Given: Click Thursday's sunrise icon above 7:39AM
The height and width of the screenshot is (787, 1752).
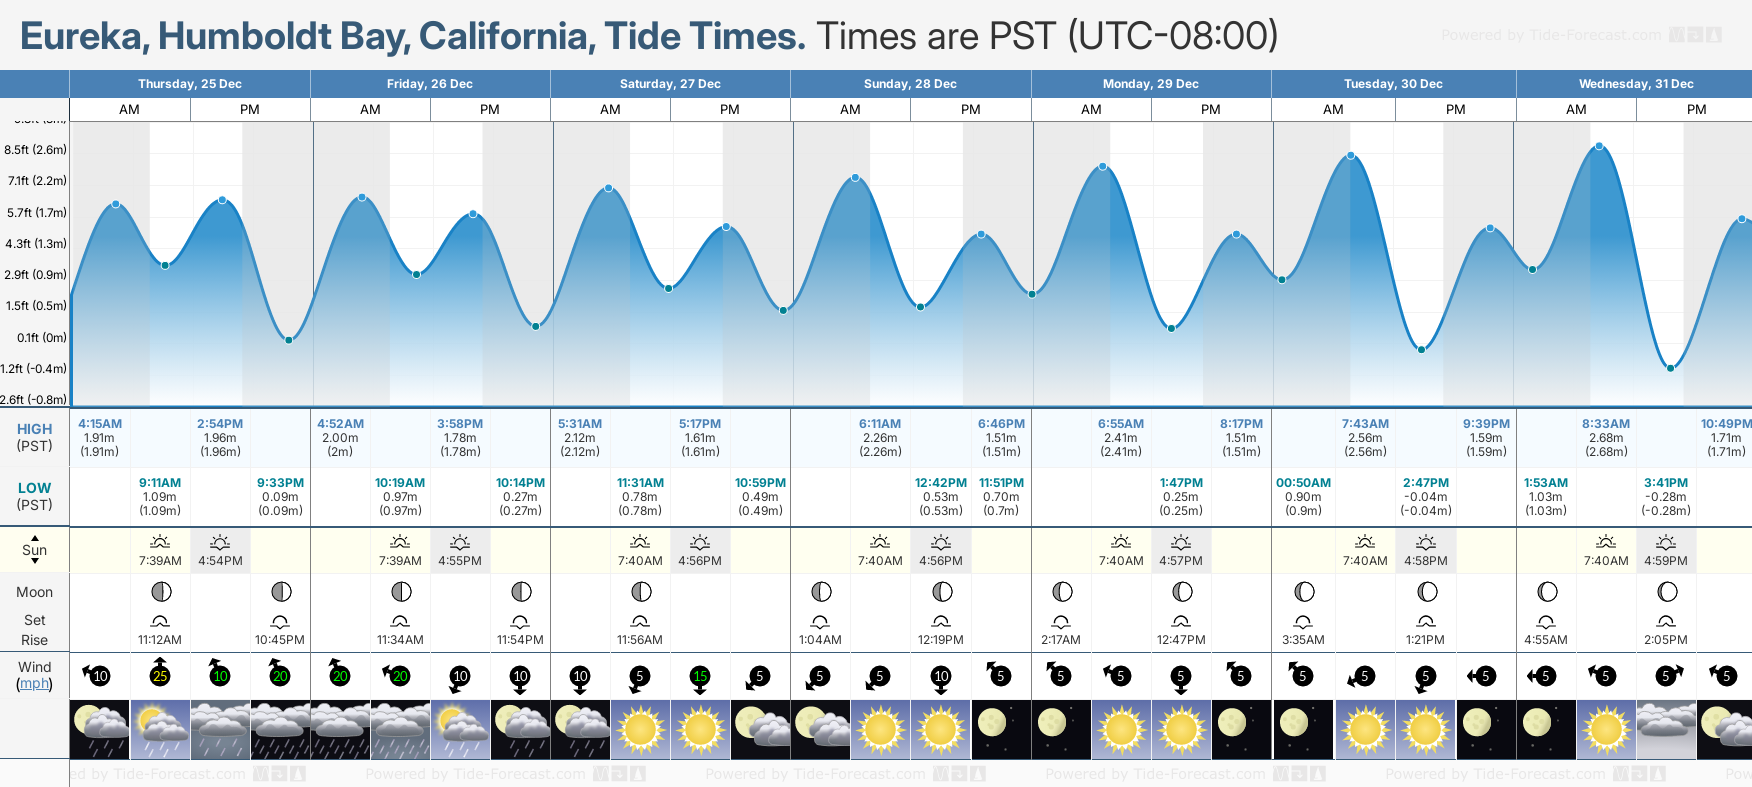Looking at the screenshot, I should pyautogui.click(x=160, y=542).
